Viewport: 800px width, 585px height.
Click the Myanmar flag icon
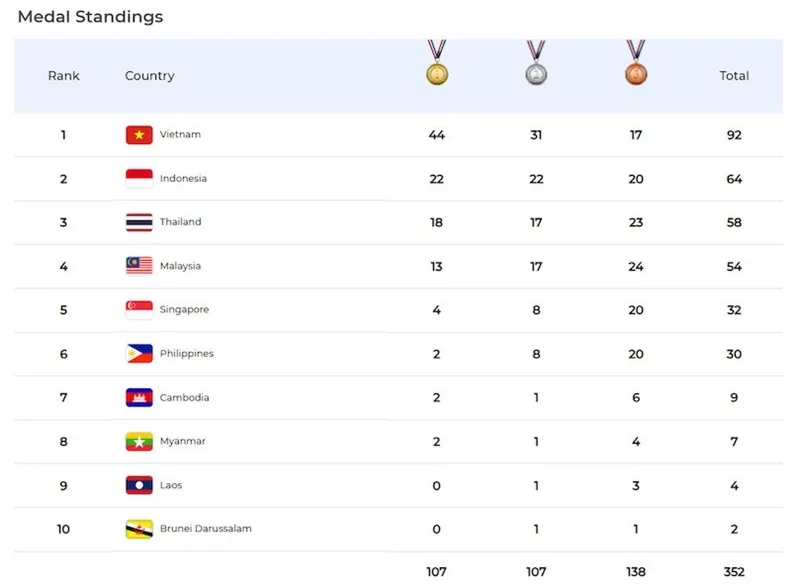point(139,441)
